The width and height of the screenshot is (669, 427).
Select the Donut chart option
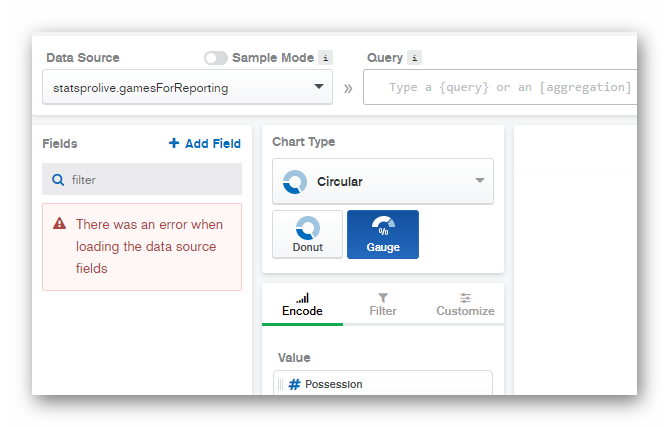pyautogui.click(x=307, y=234)
